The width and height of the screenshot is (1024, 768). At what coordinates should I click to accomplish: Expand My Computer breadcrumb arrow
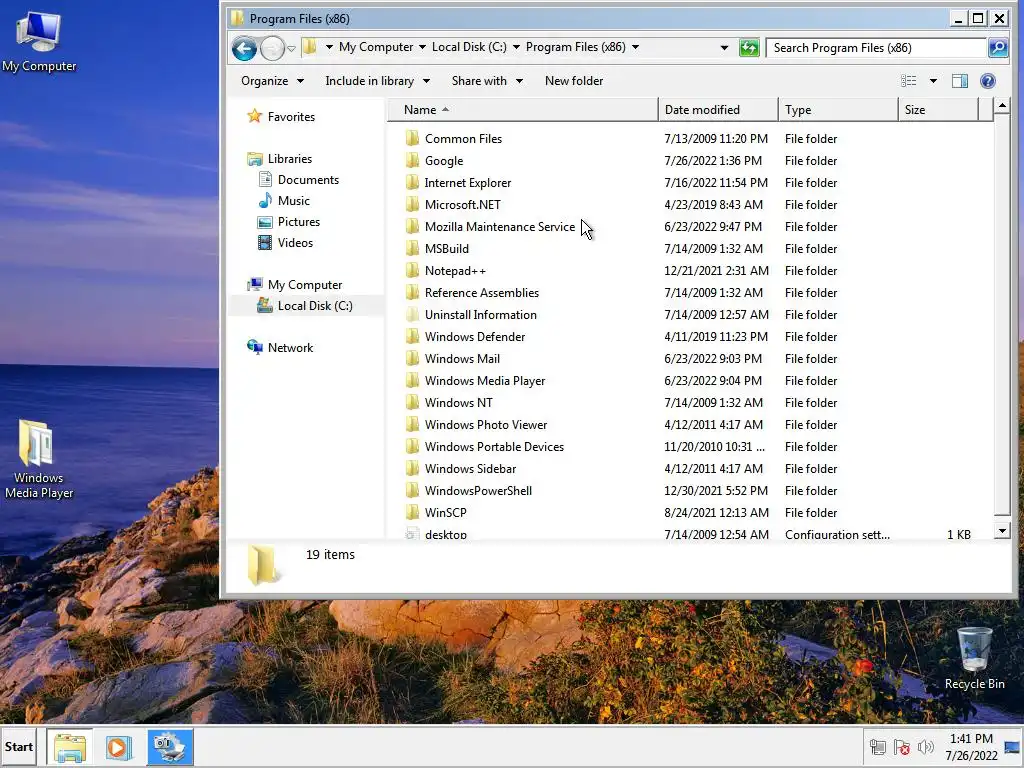click(423, 47)
